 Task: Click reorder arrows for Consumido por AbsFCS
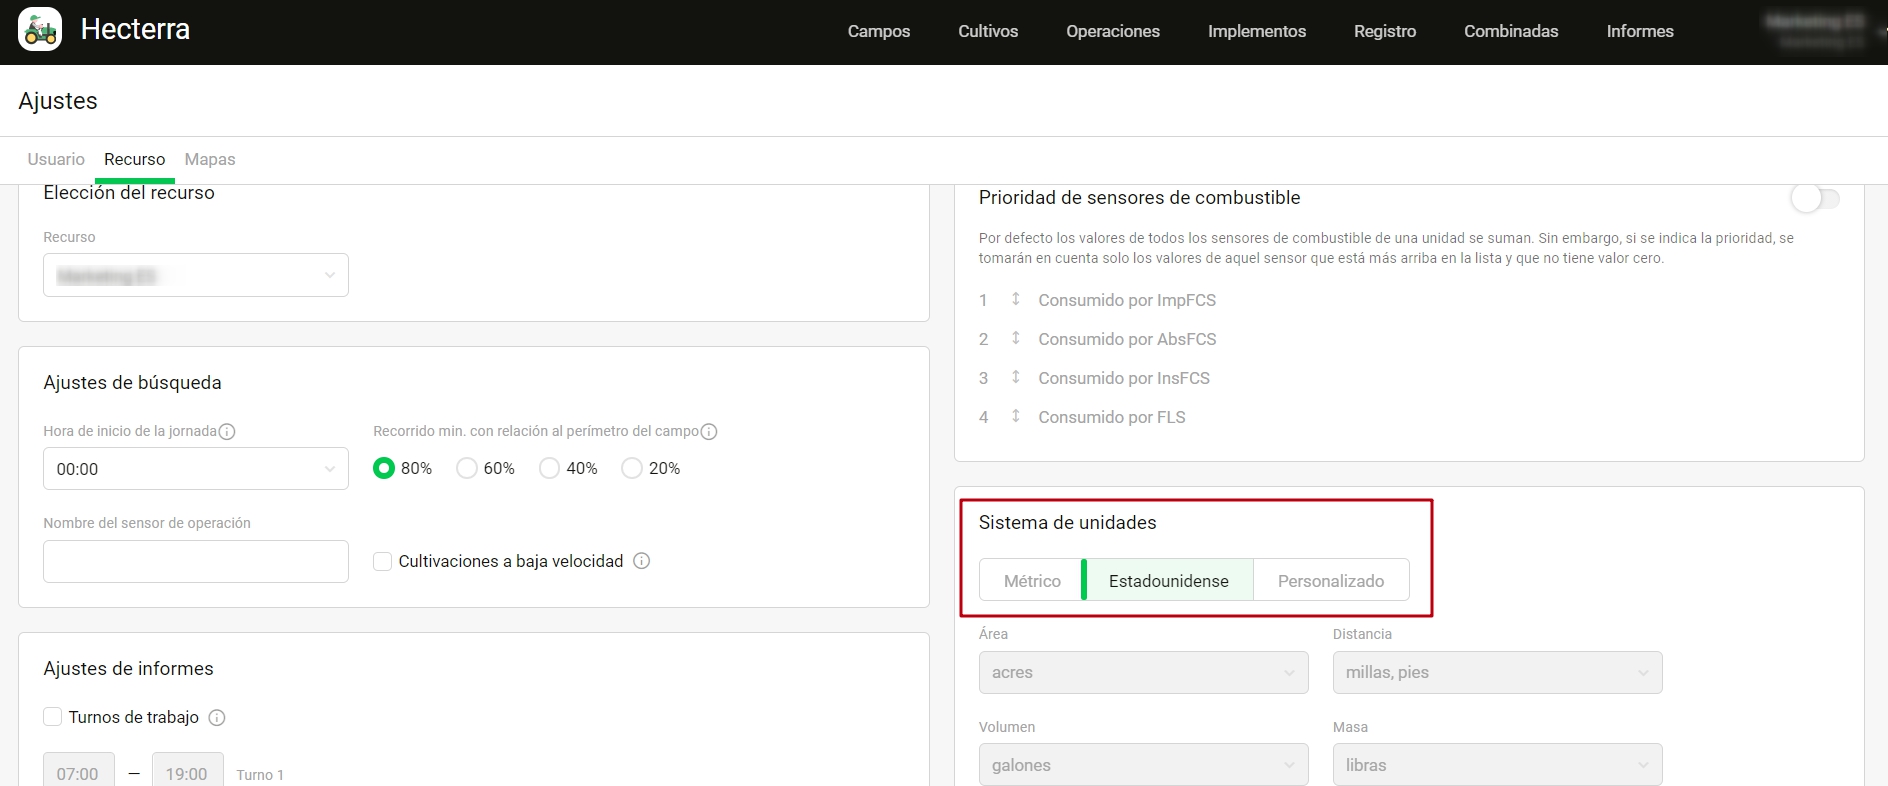pos(1015,338)
